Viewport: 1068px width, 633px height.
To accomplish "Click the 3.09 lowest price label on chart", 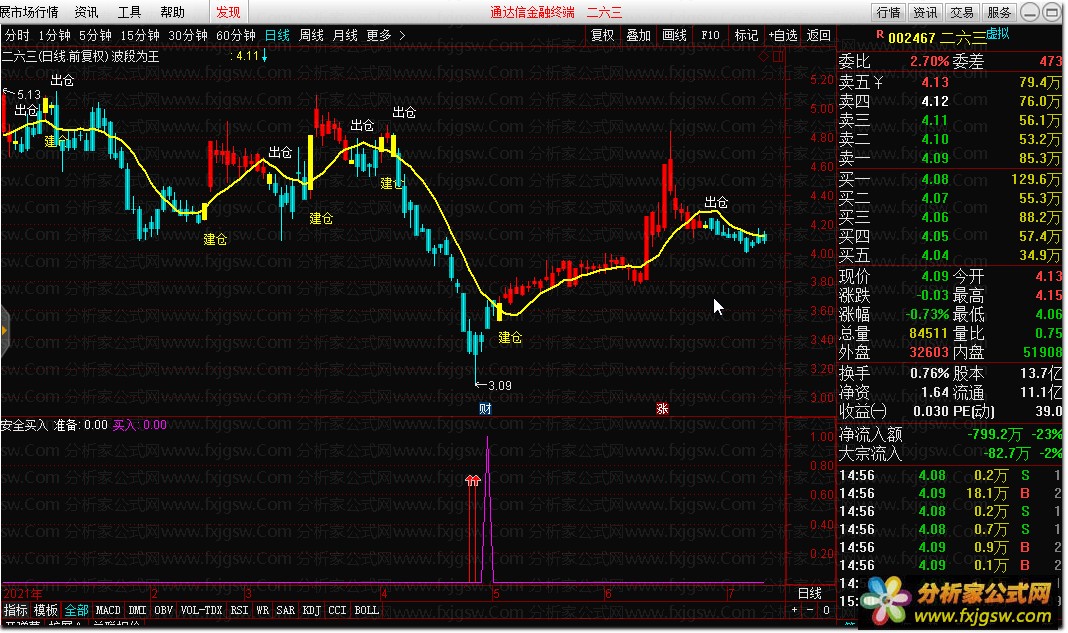I will (x=497, y=385).
